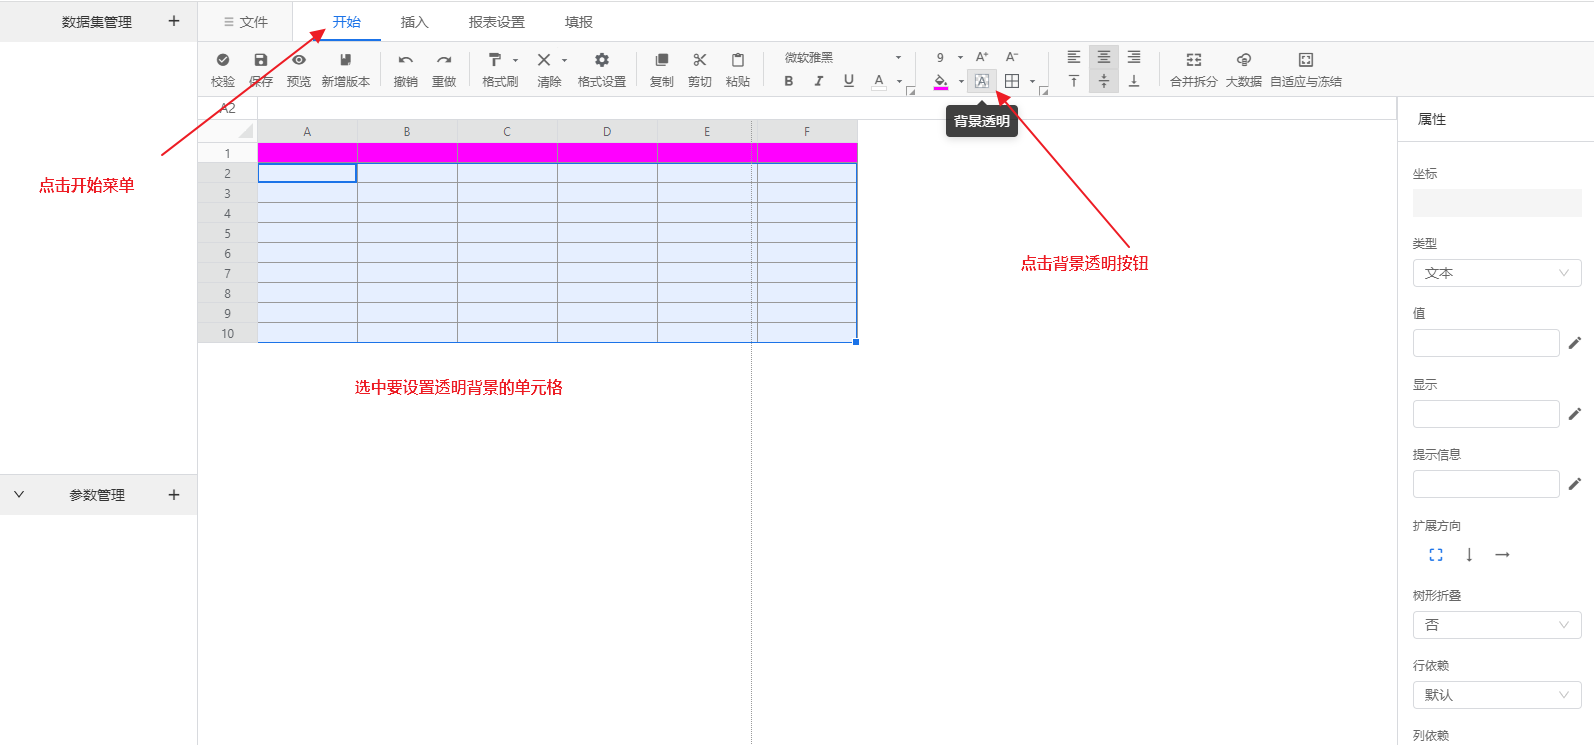Click pencil edit icon beside 提示信息 field
This screenshot has height=745, width=1594.
click(x=1575, y=484)
